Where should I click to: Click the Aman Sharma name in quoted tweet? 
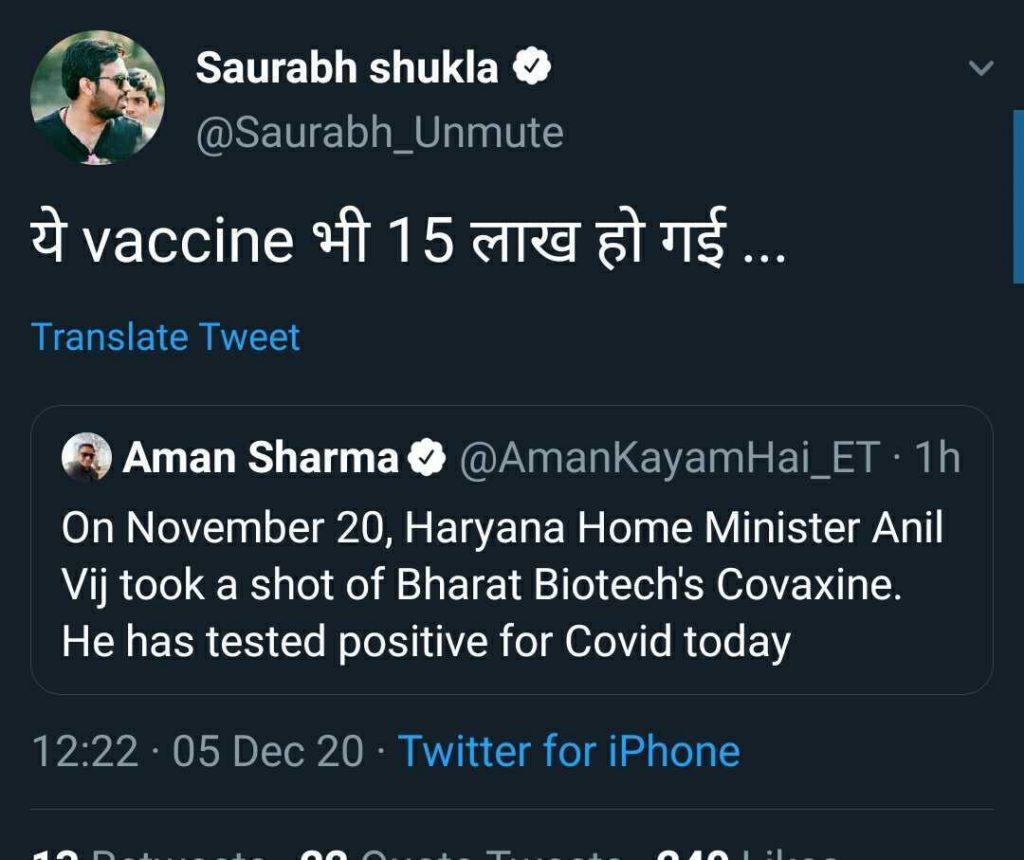(260, 458)
